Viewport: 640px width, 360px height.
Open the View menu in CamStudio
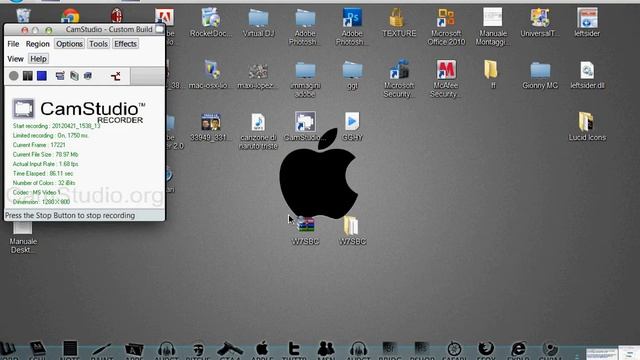[16, 59]
